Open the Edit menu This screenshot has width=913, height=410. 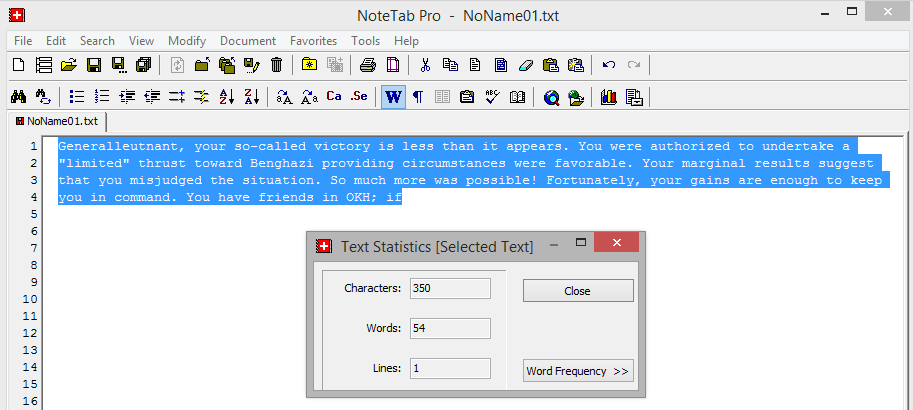(x=56, y=41)
